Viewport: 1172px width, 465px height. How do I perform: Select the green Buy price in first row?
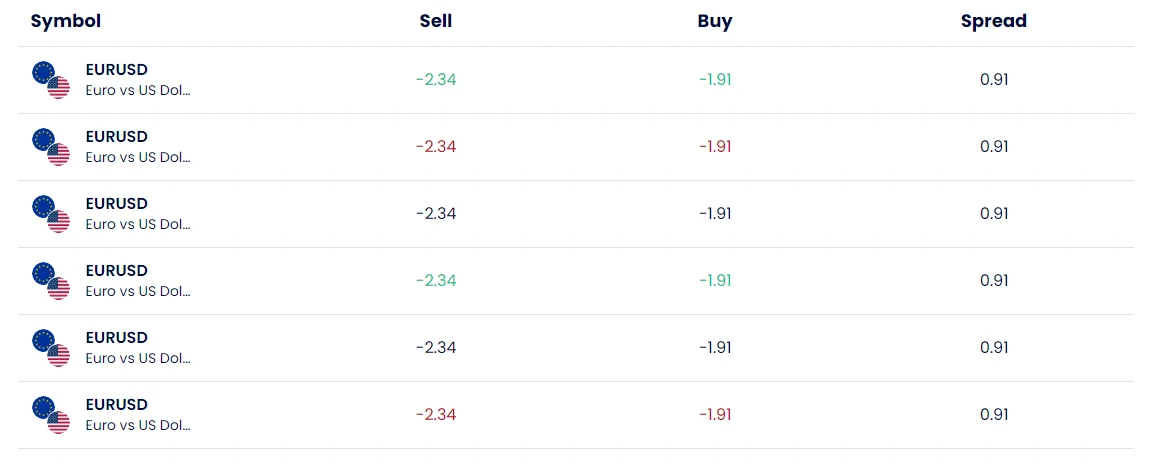(x=715, y=80)
